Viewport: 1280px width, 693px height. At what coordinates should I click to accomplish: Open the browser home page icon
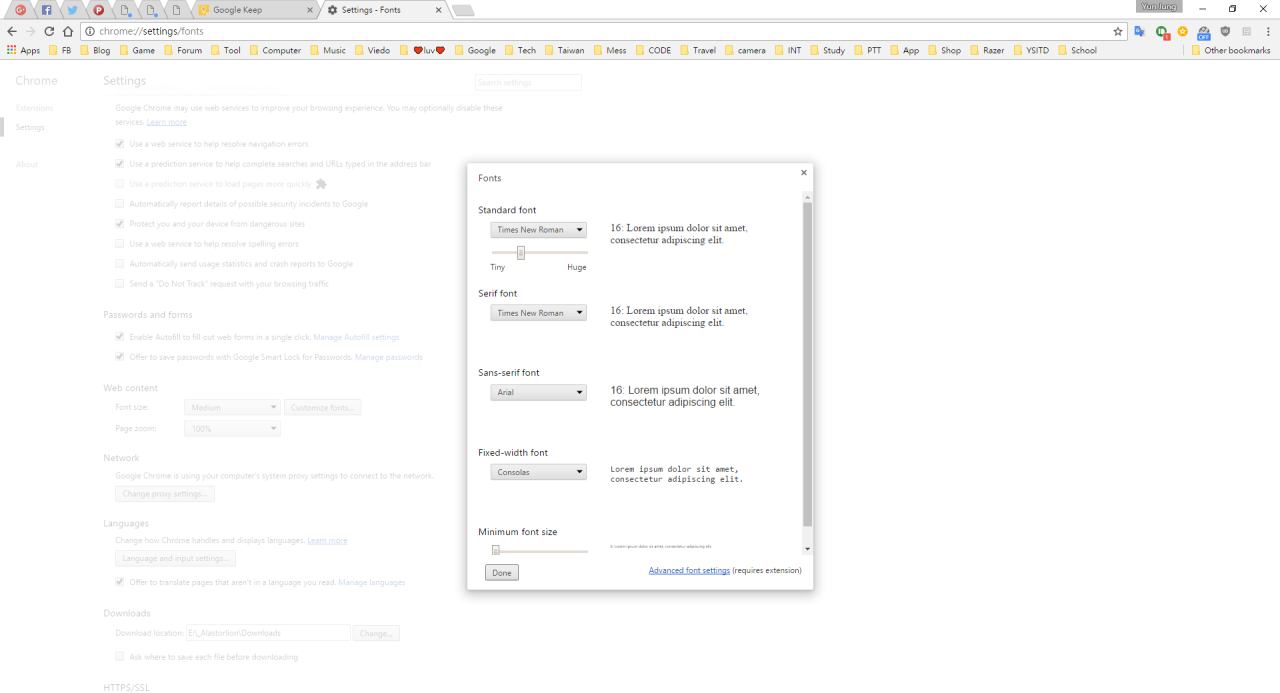point(68,31)
